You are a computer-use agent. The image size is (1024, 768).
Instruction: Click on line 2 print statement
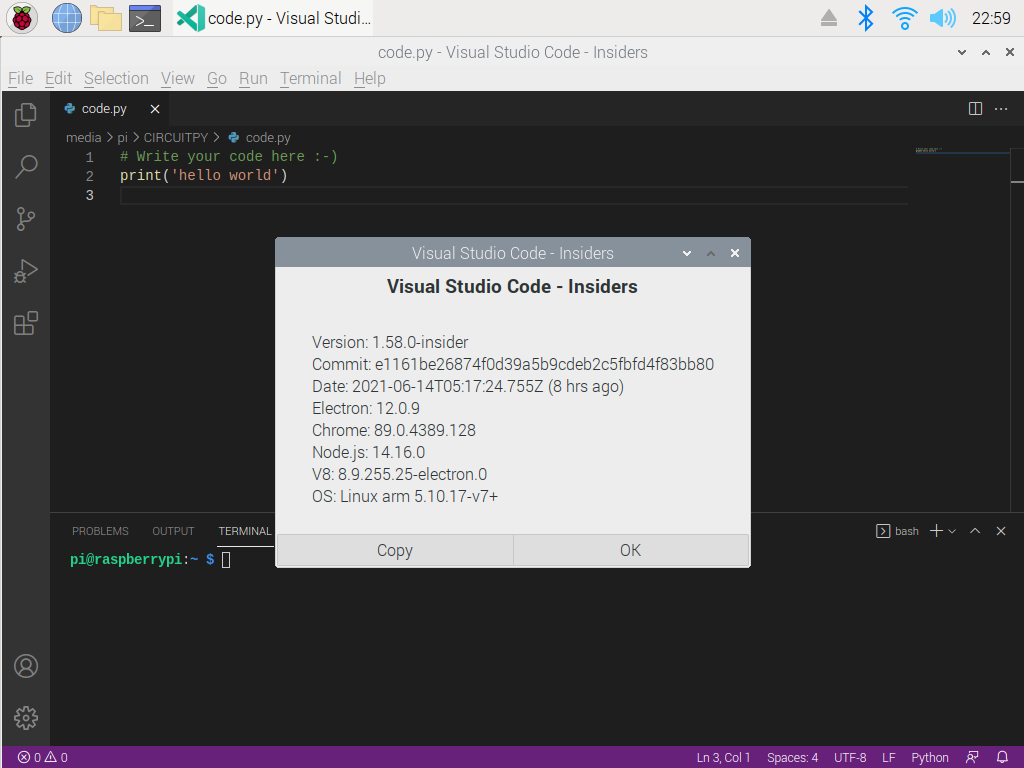click(x=204, y=175)
